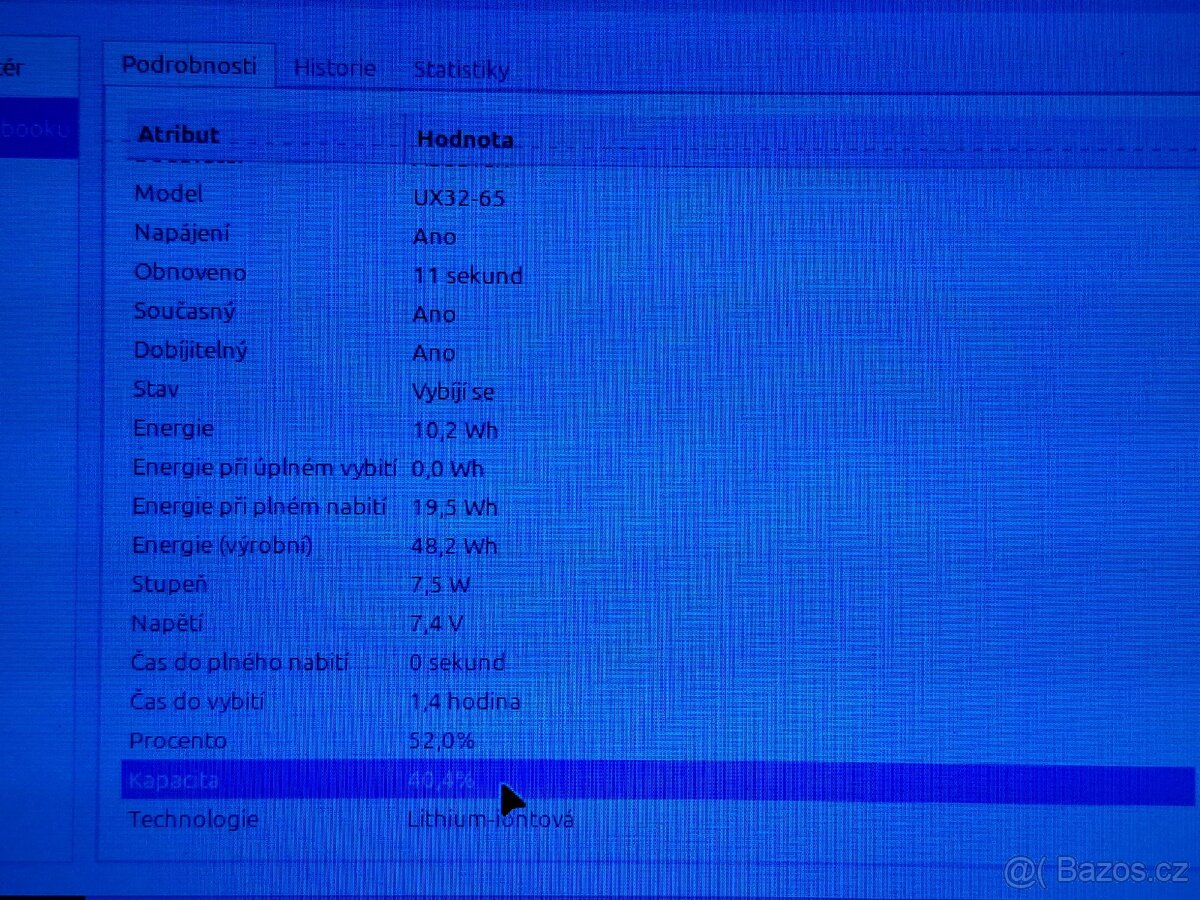Select the Čas do vybití row
Image resolution: width=1200 pixels, height=900 pixels.
[197, 701]
